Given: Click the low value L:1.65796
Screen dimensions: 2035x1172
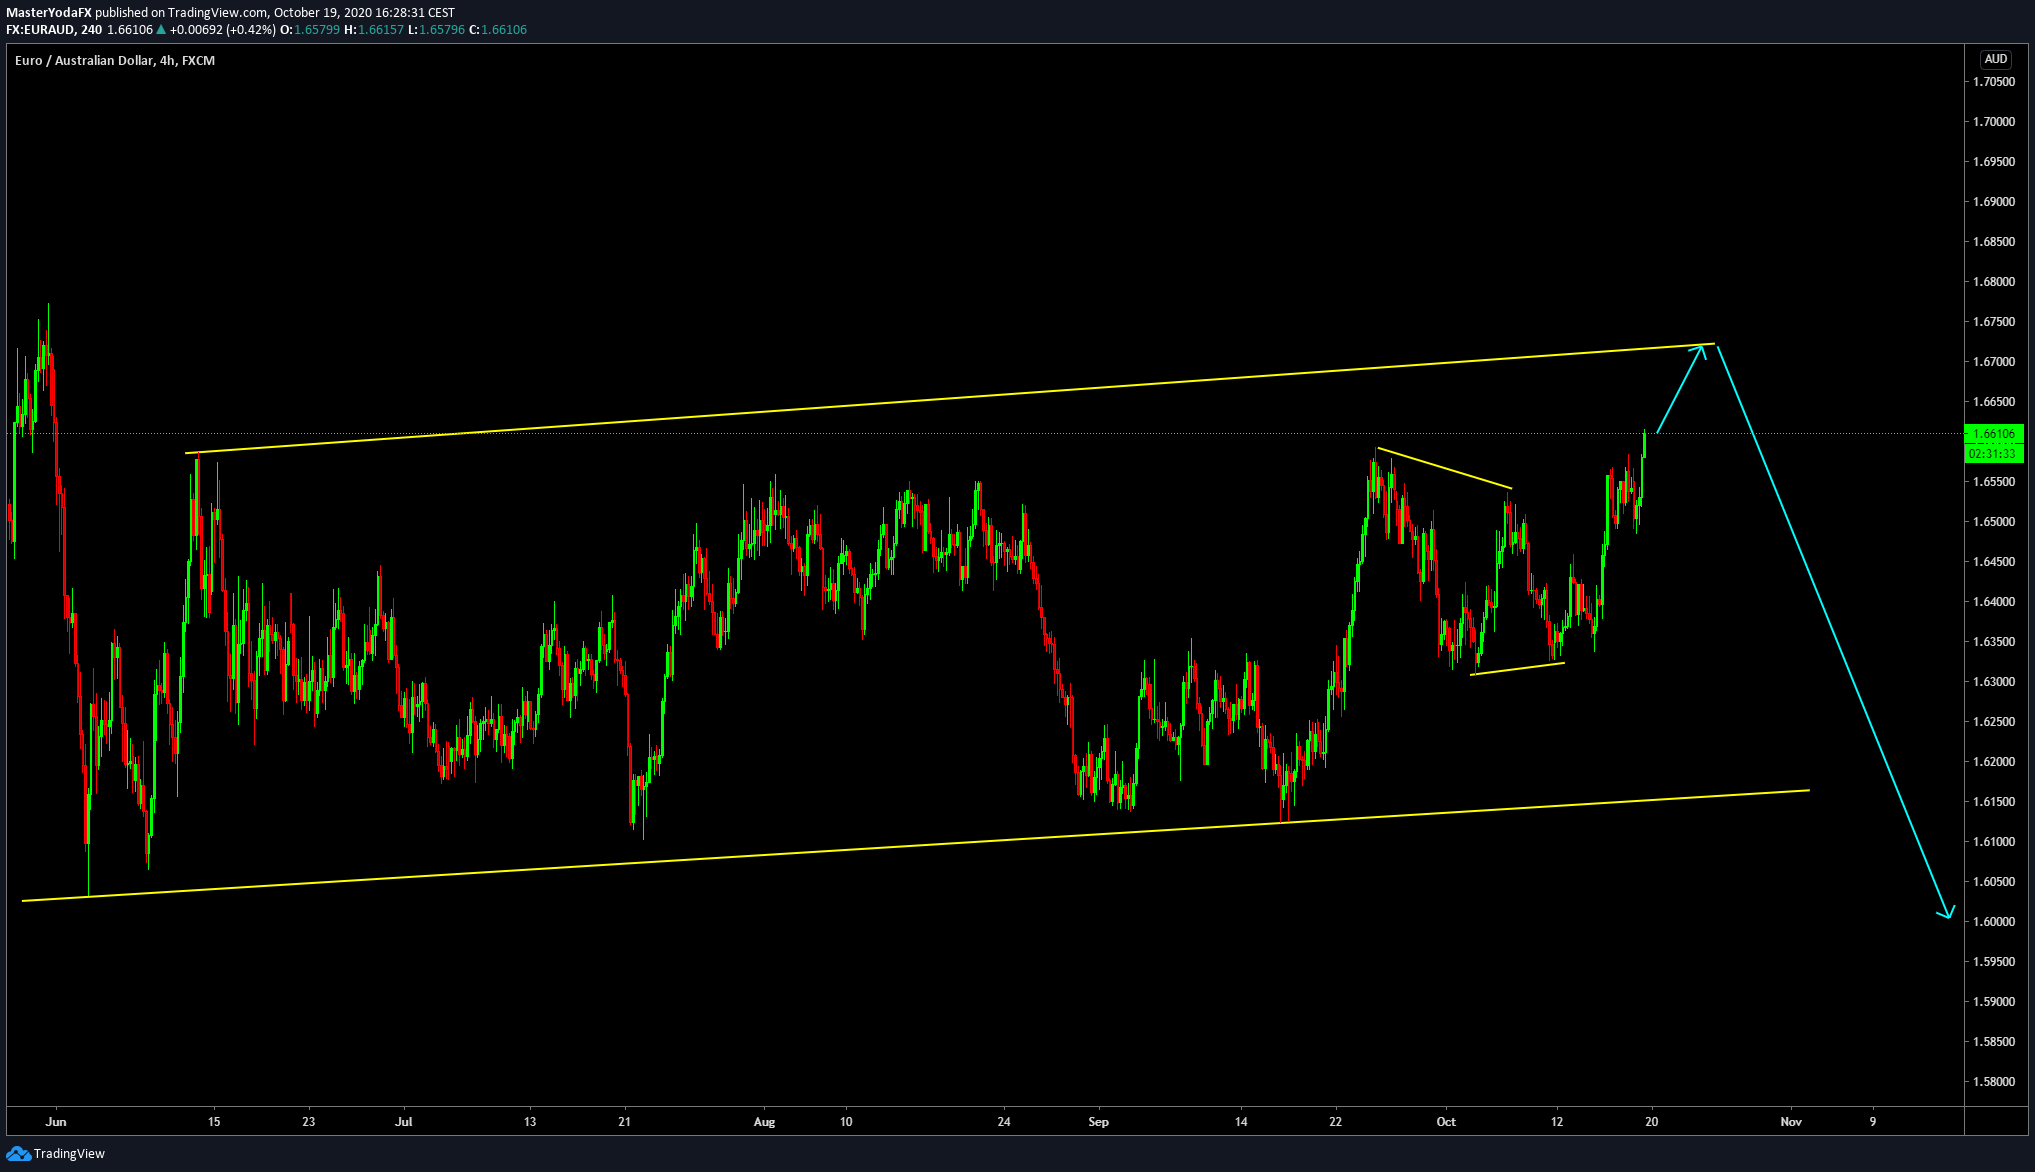Looking at the screenshot, I should [x=436, y=30].
